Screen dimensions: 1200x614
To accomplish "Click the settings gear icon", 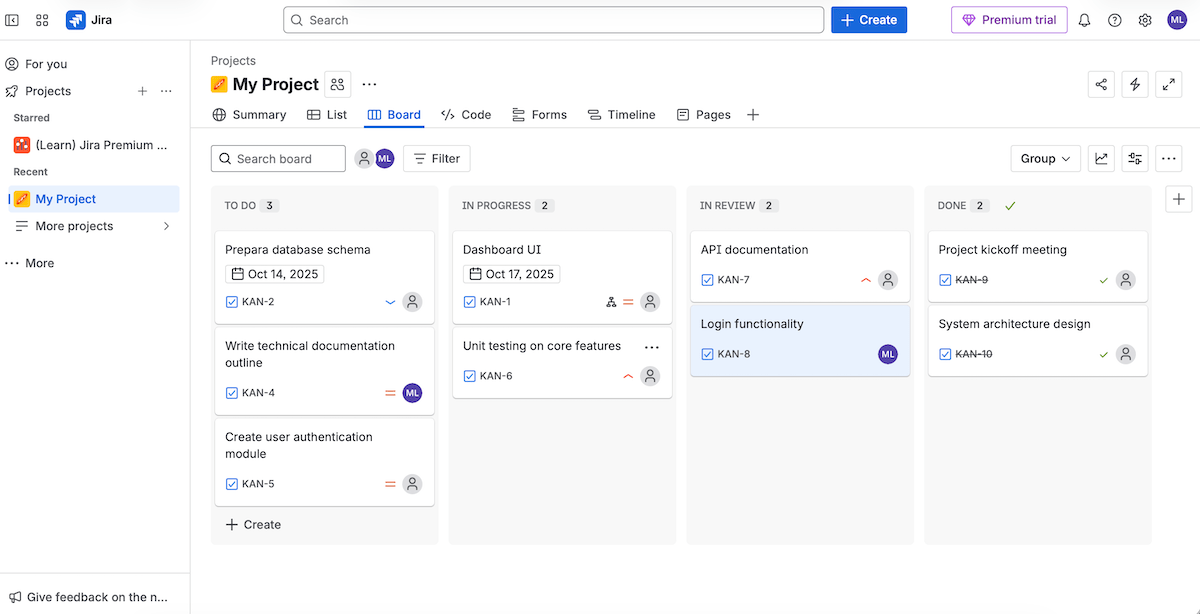I will (x=1144, y=19).
